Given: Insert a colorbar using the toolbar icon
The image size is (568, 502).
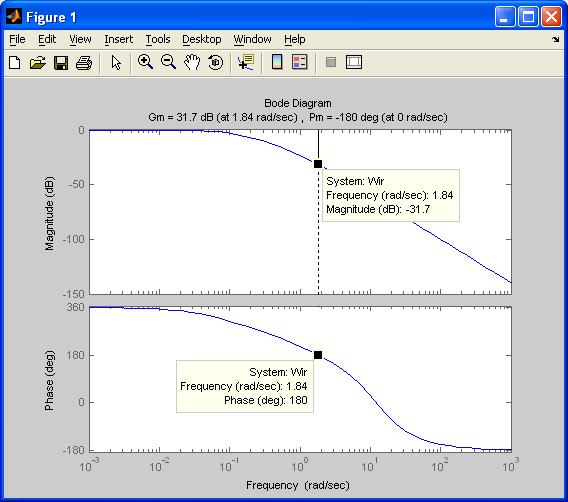Looking at the screenshot, I should 277,62.
